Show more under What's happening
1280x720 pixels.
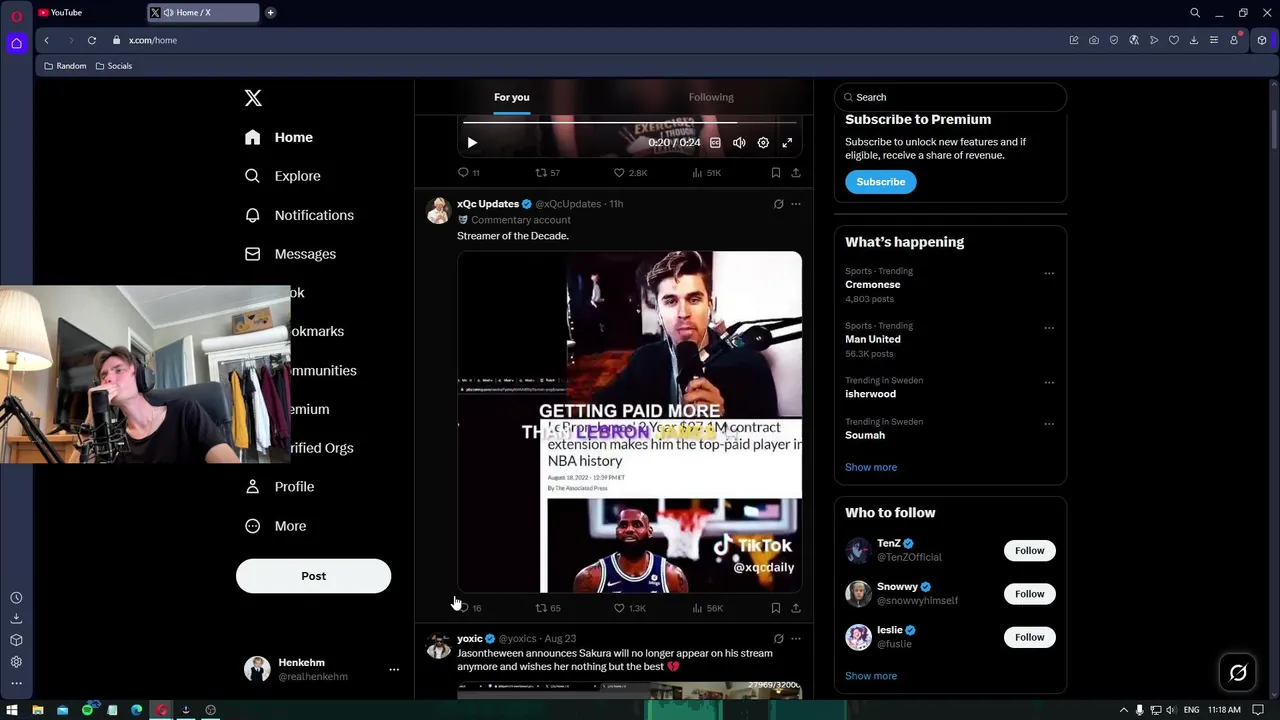pyautogui.click(x=871, y=467)
